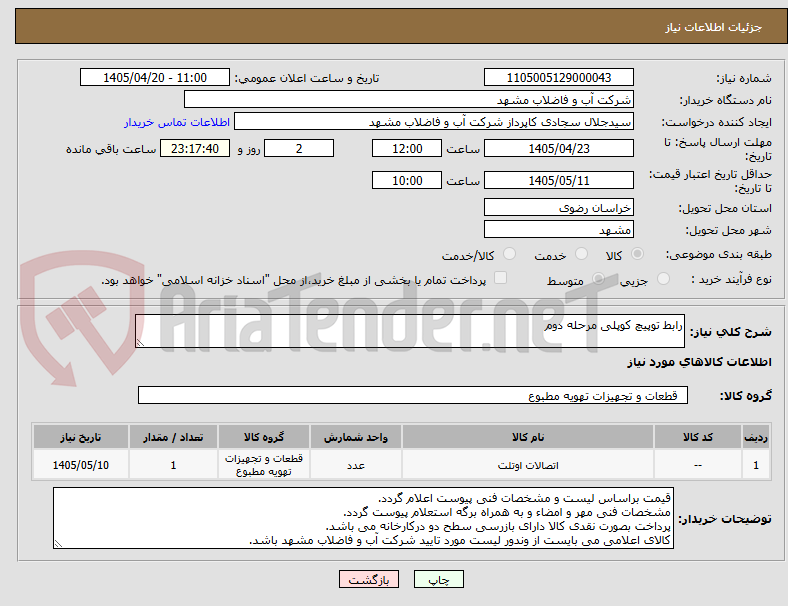Select the متوسط purchase type radio
The height and width of the screenshot is (606, 788).
coord(598,279)
